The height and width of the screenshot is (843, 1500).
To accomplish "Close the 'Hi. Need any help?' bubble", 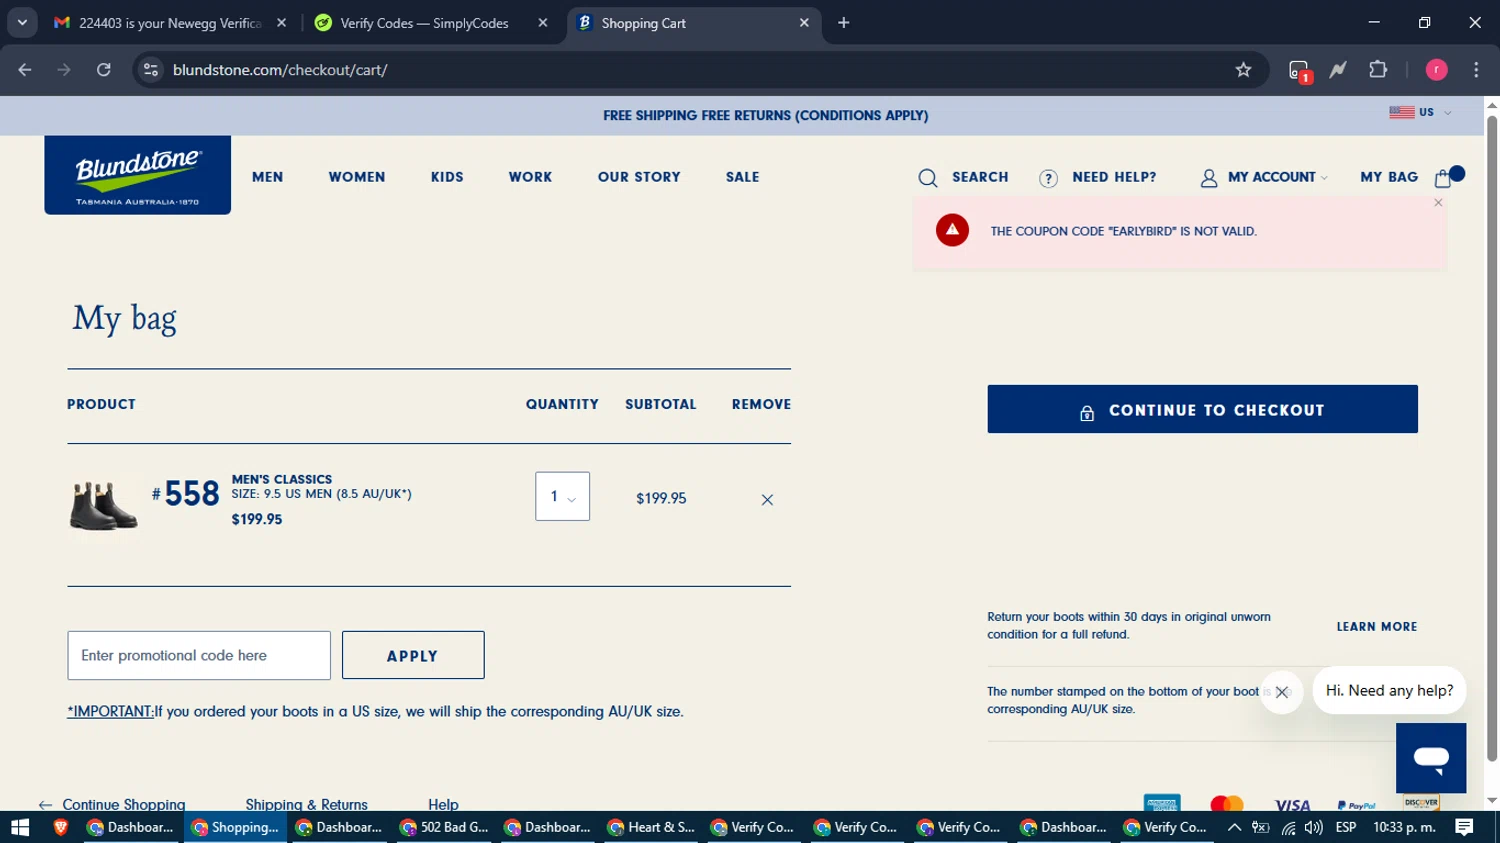I will [1282, 692].
